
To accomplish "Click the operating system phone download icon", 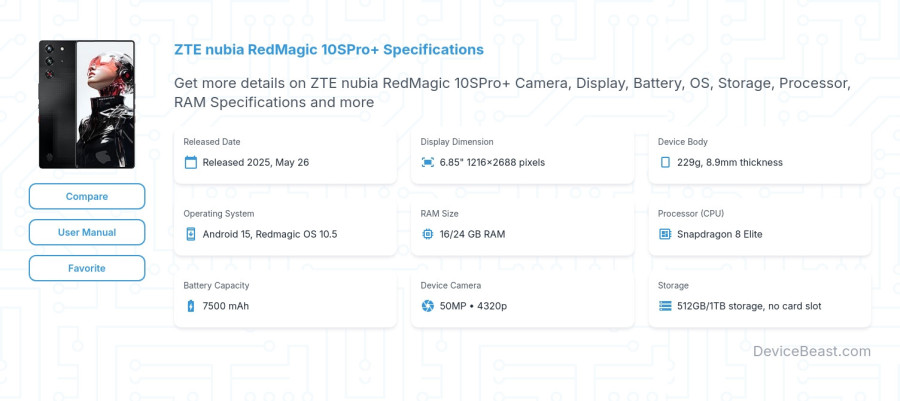I will point(191,234).
